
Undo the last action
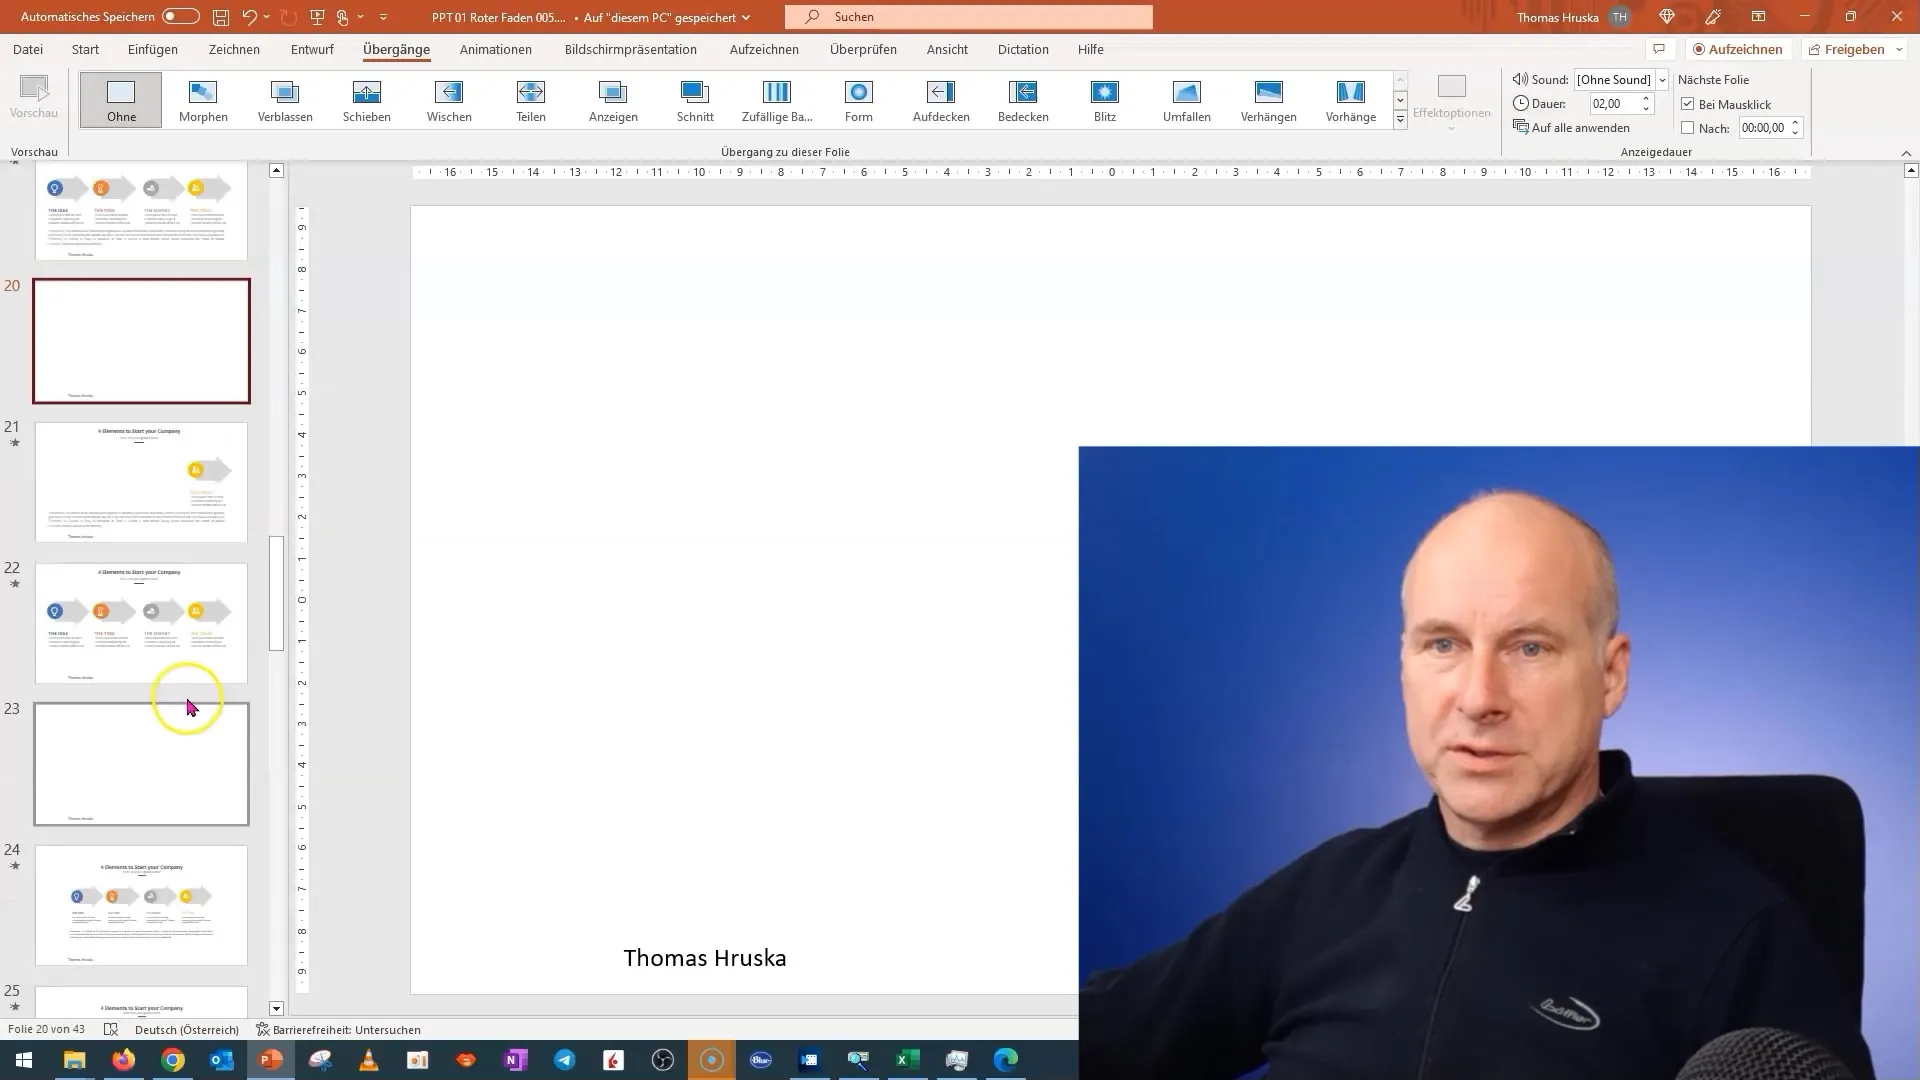[249, 17]
